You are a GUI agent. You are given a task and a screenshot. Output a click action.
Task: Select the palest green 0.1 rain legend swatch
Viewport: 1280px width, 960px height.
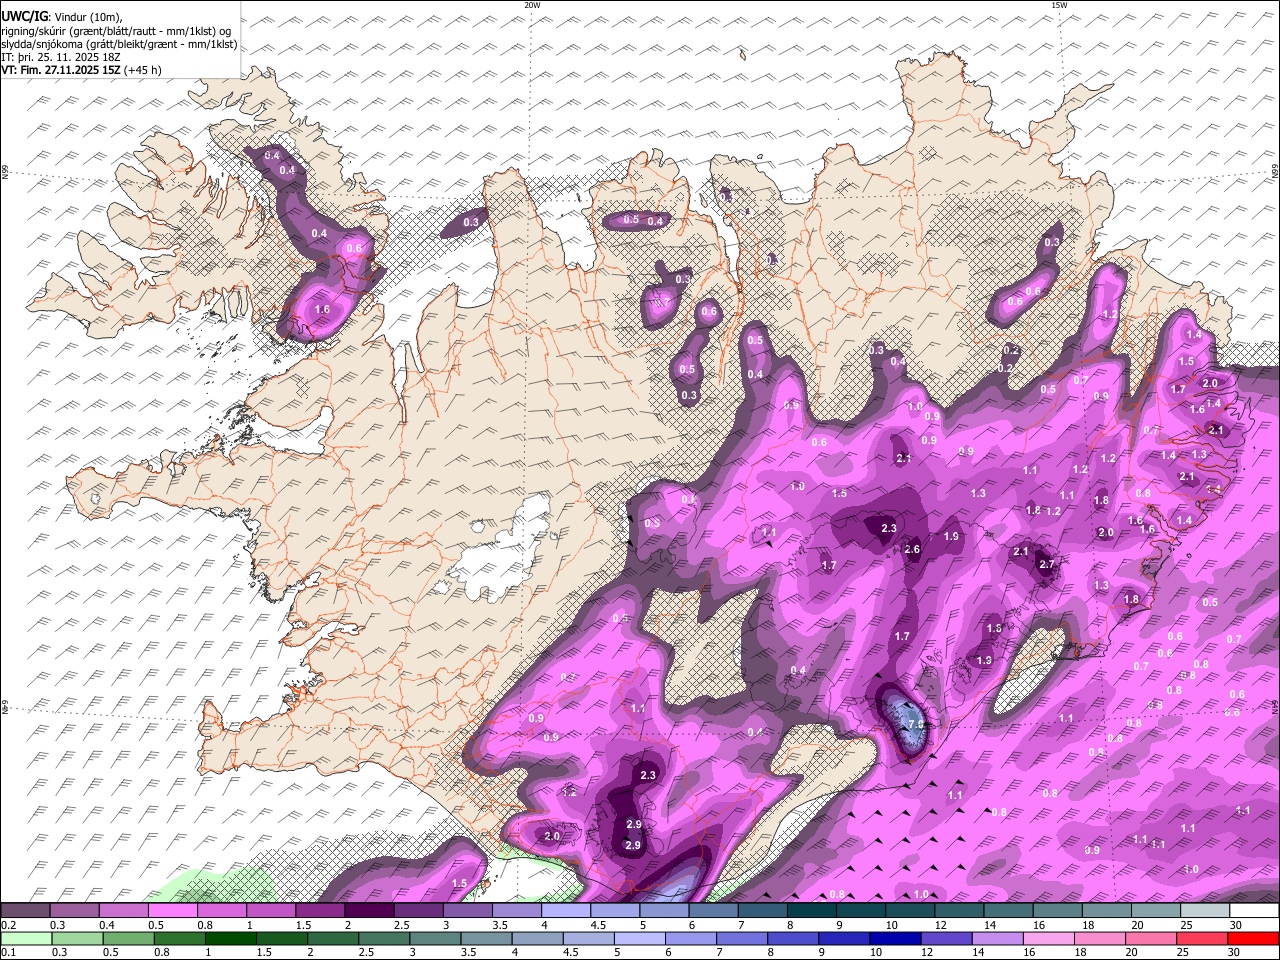pos(26,939)
